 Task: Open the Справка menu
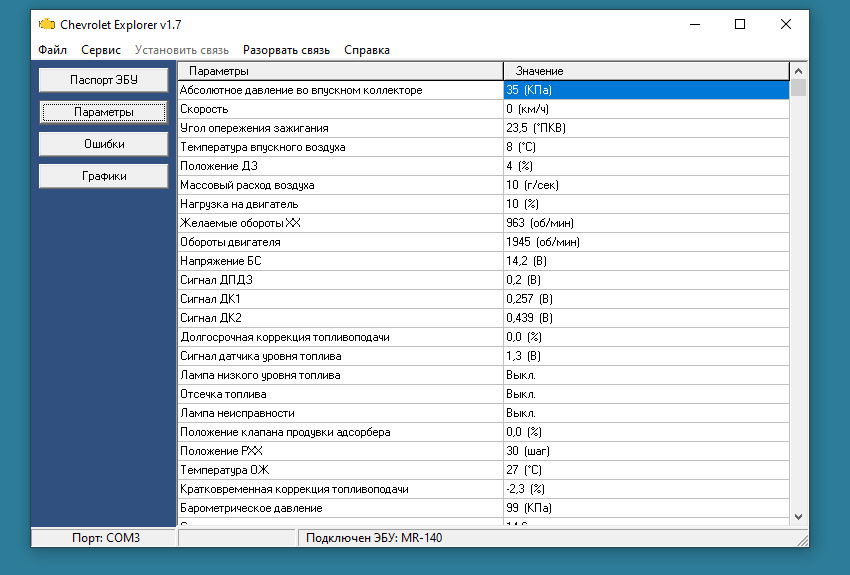[367, 50]
